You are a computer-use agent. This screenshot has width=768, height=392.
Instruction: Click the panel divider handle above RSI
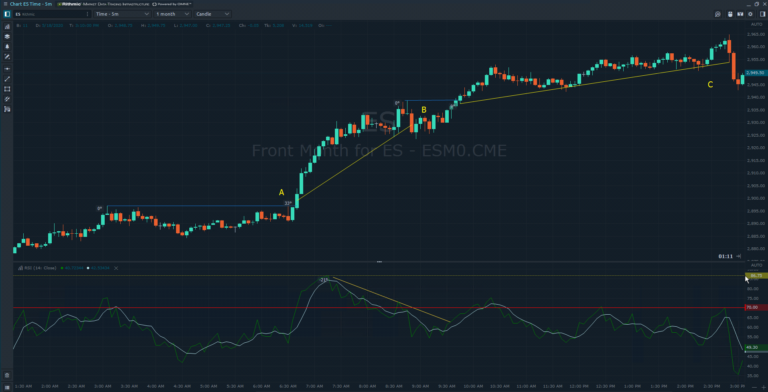[379, 262]
